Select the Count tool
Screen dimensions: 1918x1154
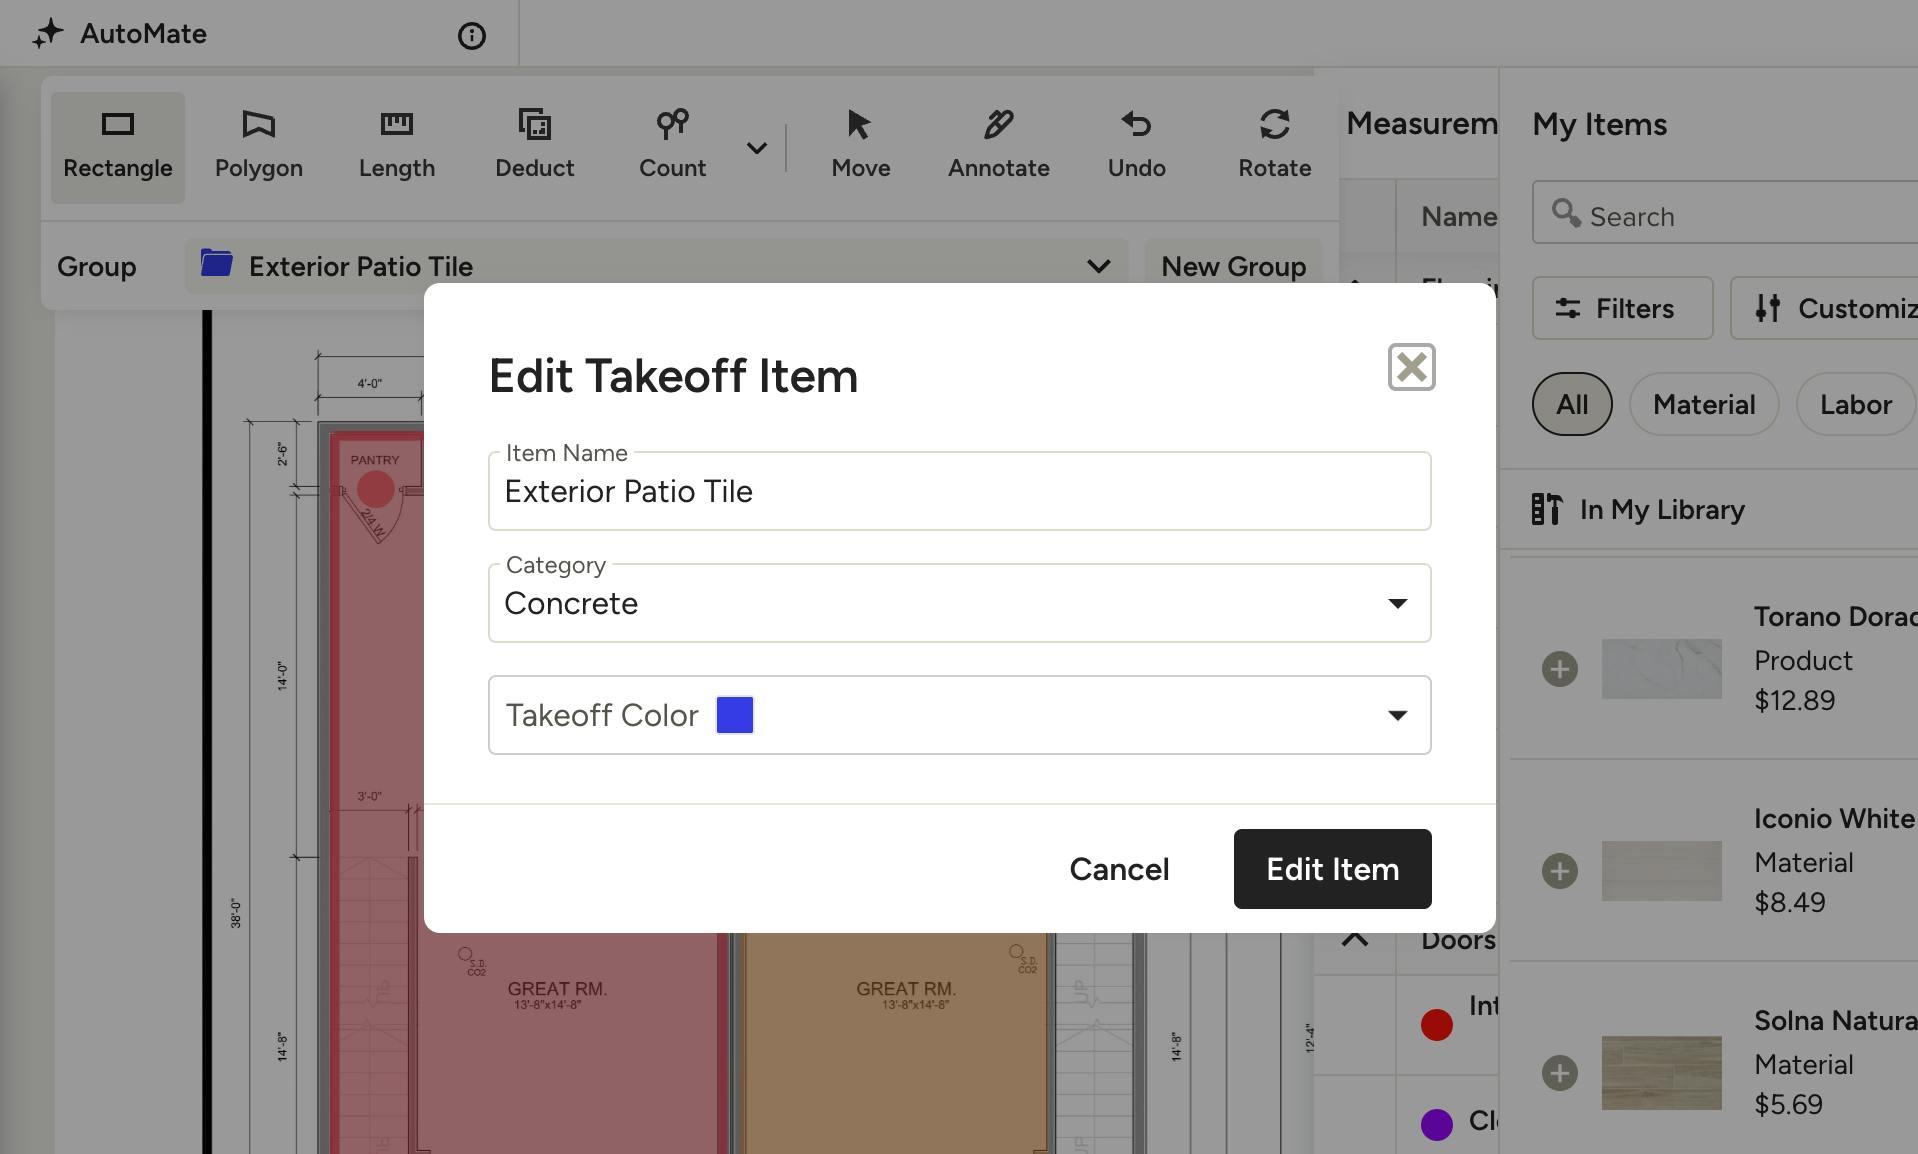[x=673, y=147]
